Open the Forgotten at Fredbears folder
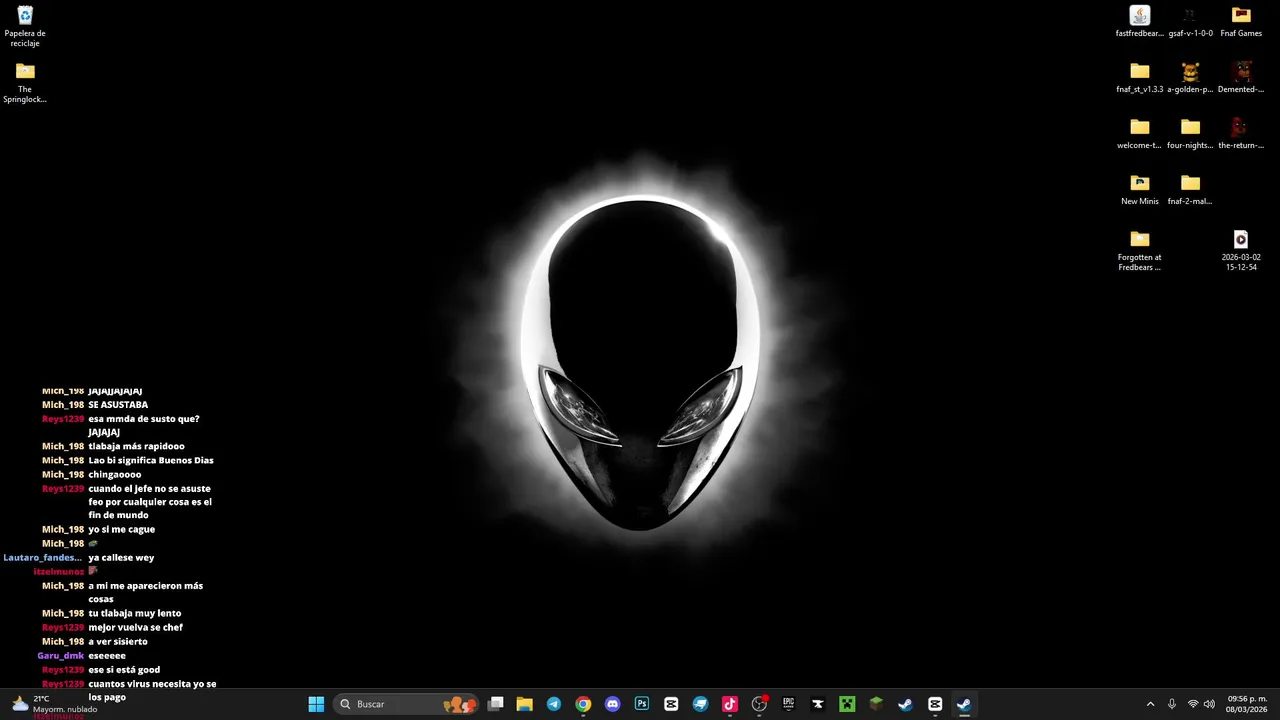Image resolution: width=1280 pixels, height=720 pixels. (x=1140, y=250)
